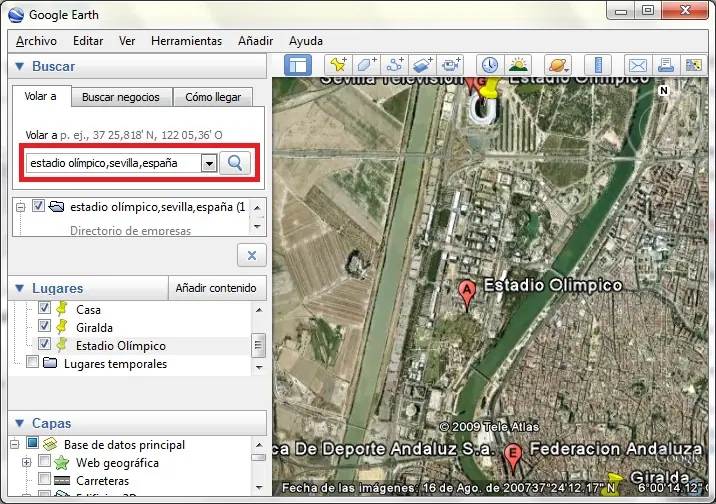Open the ruler measurement tool
Viewport: 716px width, 504px height.
[x=598, y=65]
